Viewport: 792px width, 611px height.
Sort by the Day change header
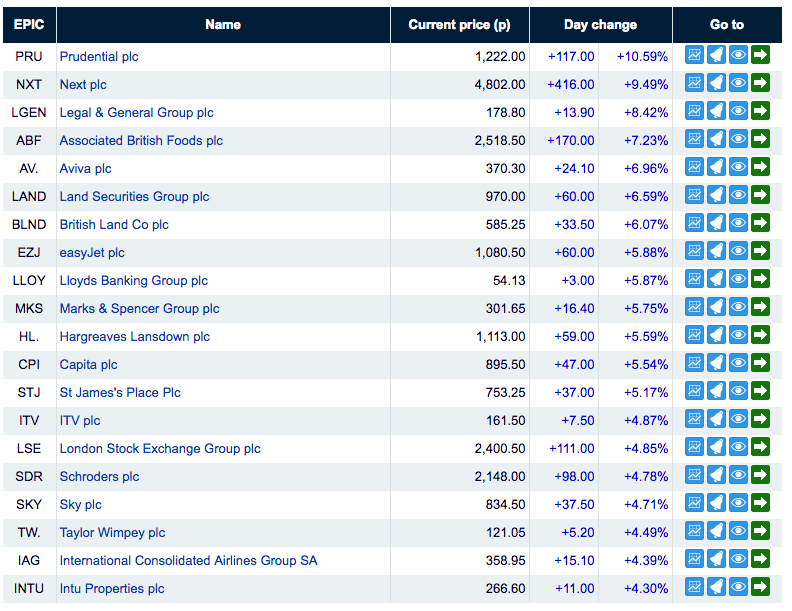[x=600, y=25]
